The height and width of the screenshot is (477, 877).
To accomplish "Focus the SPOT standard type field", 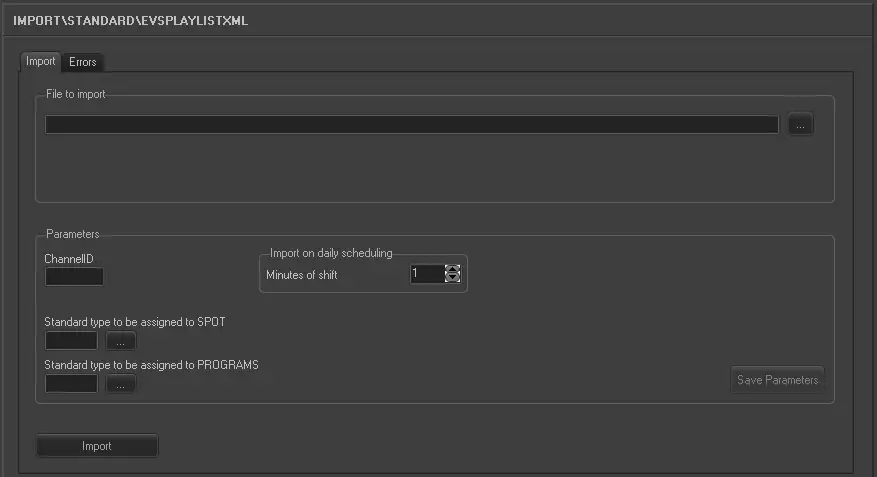I will coord(71,342).
